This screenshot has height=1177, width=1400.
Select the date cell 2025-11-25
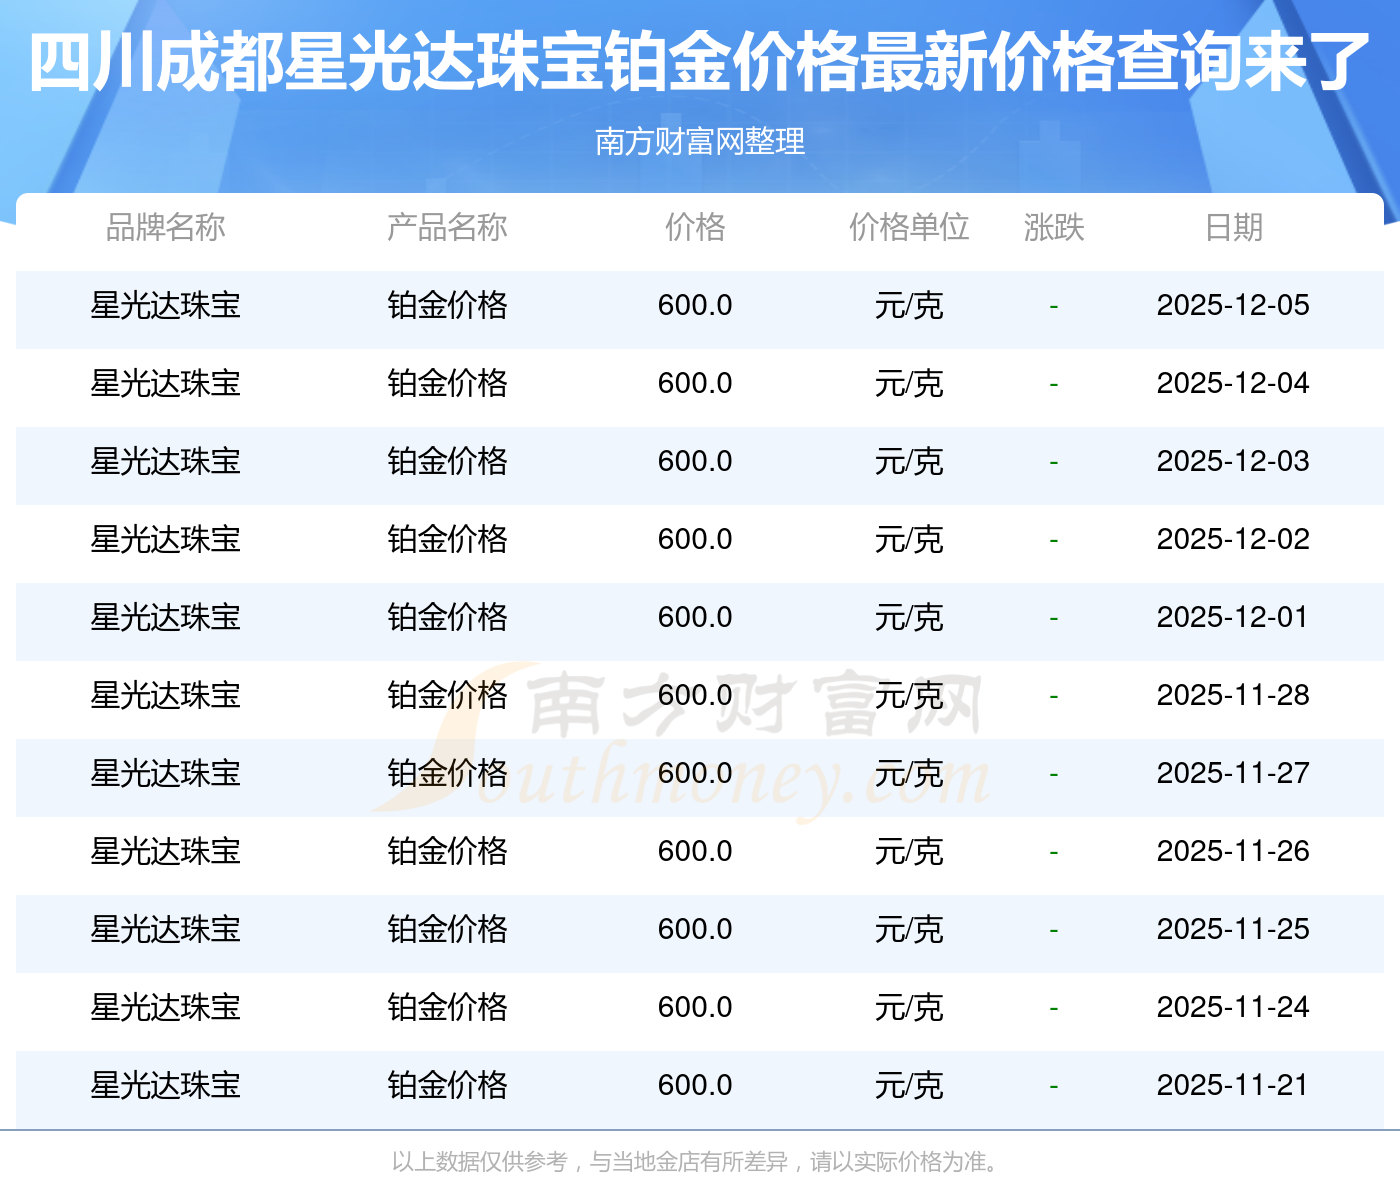[1233, 930]
